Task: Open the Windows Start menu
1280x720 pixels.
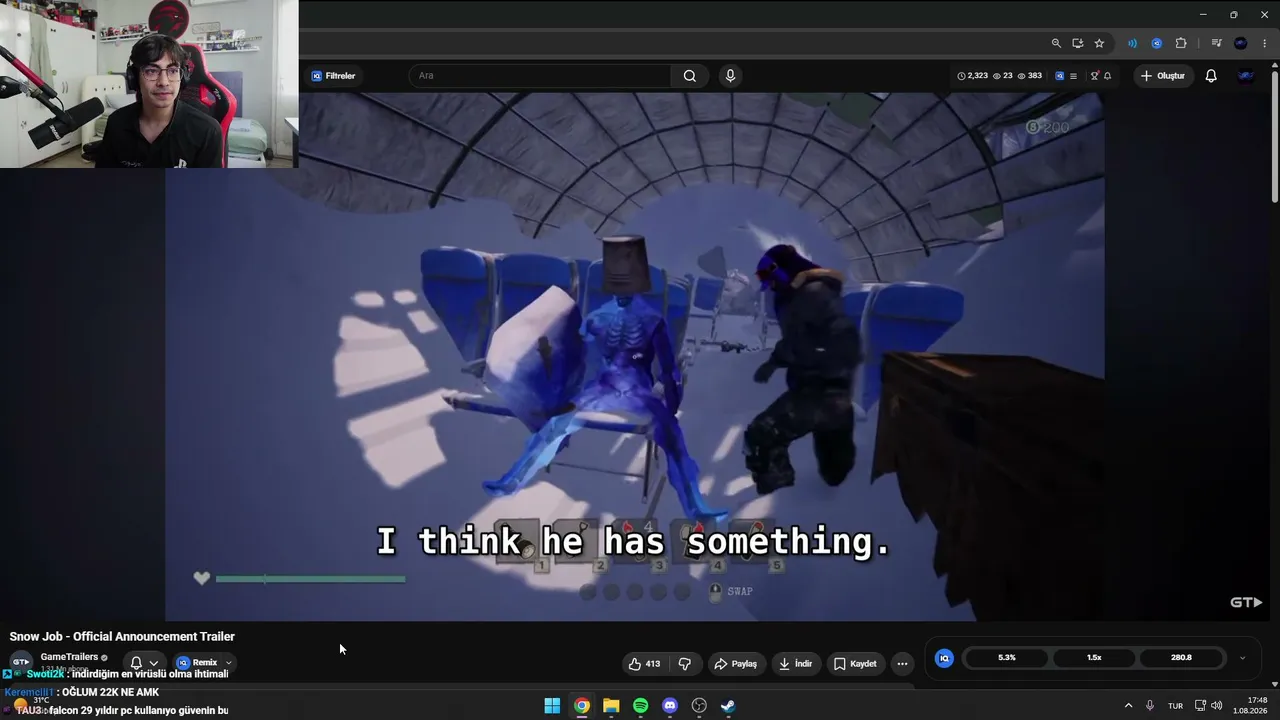Action: click(x=552, y=706)
